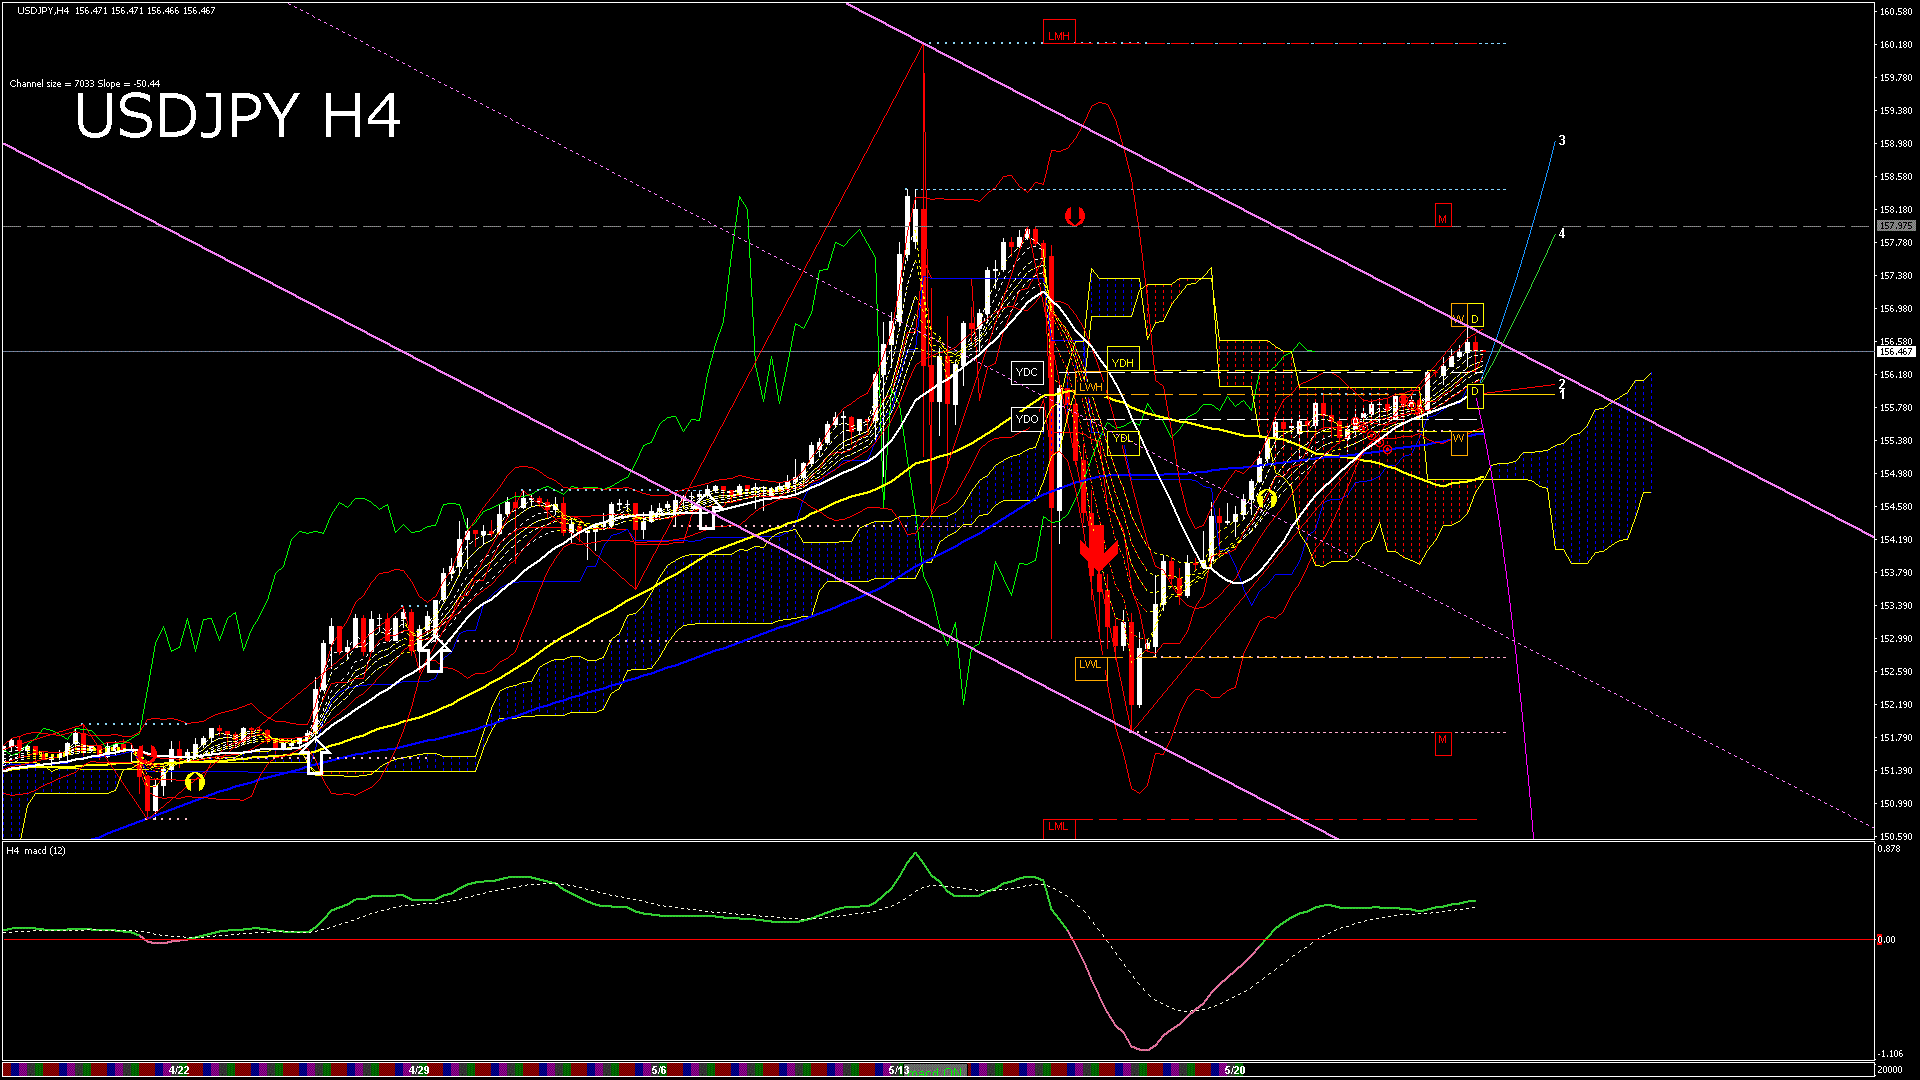Click the lower red M label box

tap(1442, 742)
